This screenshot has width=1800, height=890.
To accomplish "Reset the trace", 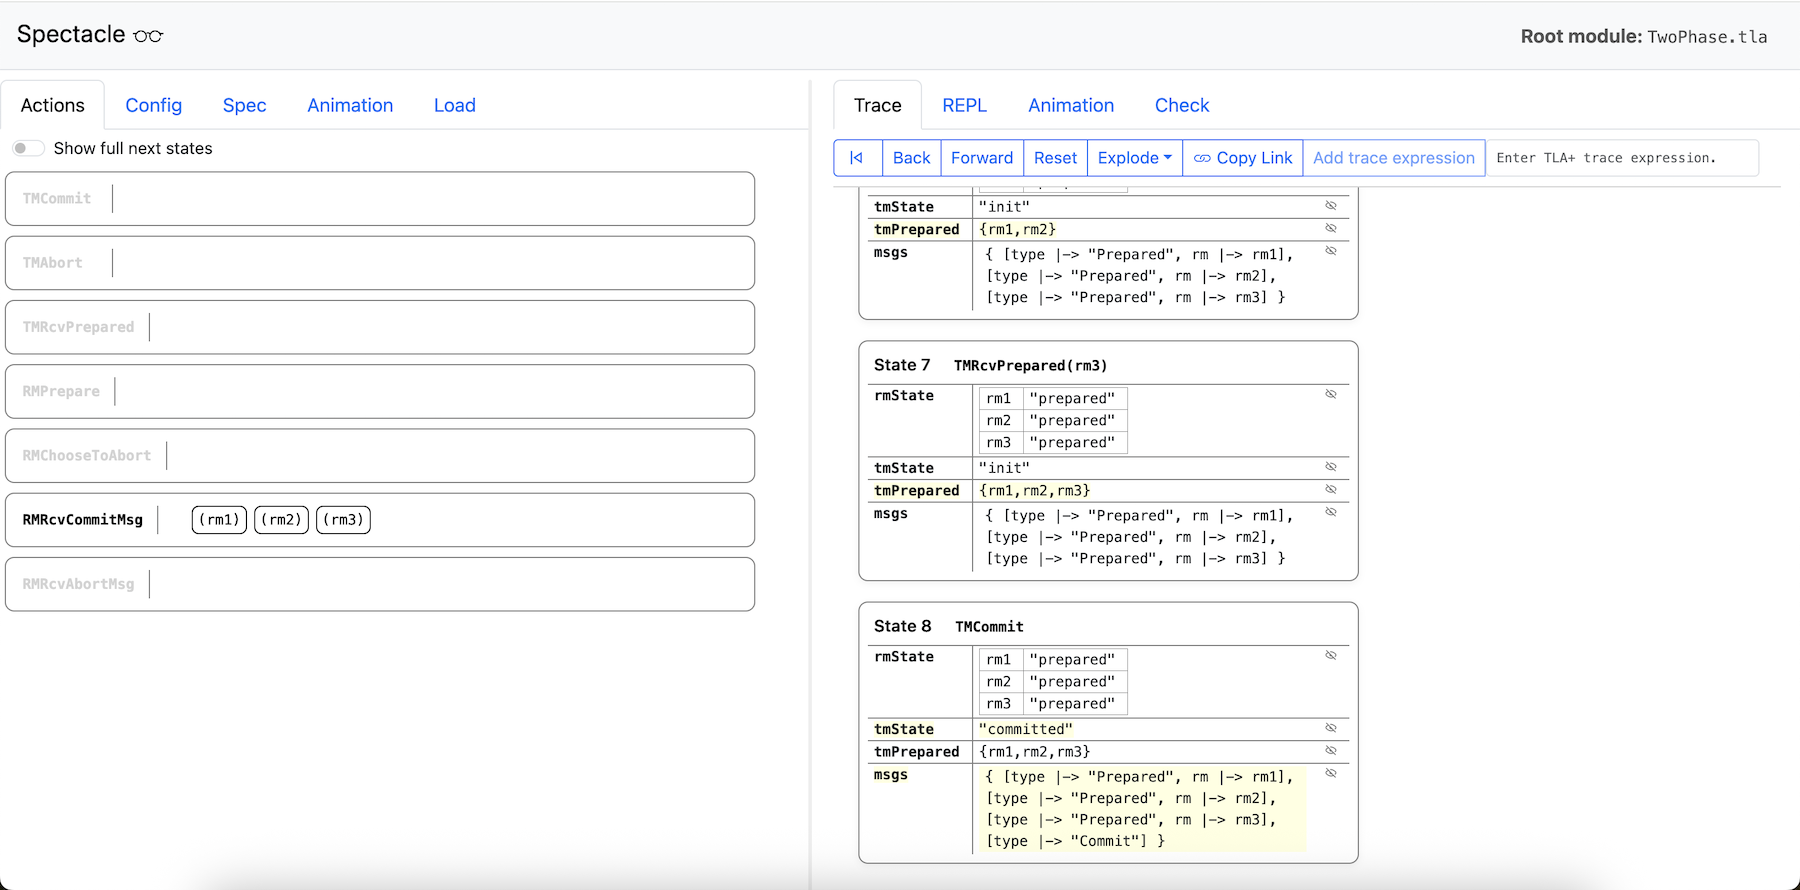I will [x=1055, y=158].
